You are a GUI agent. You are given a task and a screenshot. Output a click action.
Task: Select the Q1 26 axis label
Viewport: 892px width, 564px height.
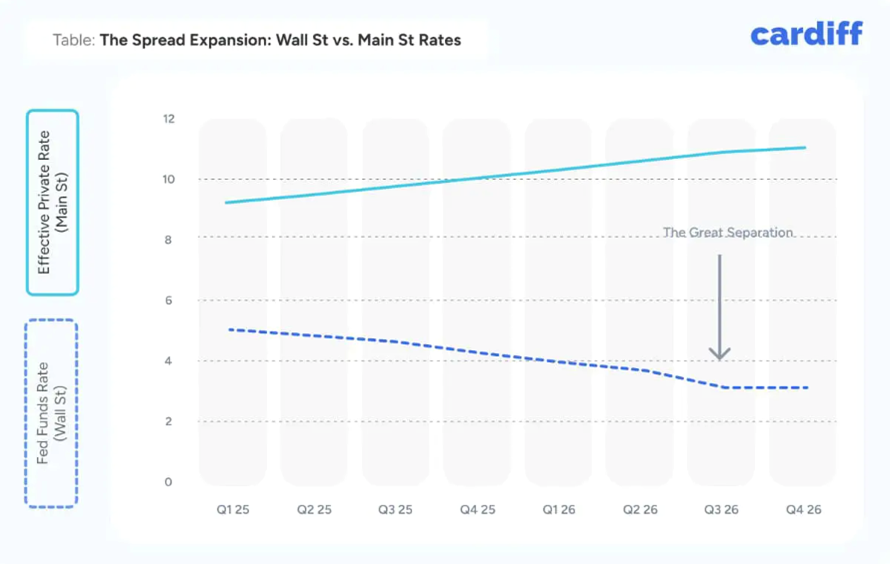click(558, 509)
